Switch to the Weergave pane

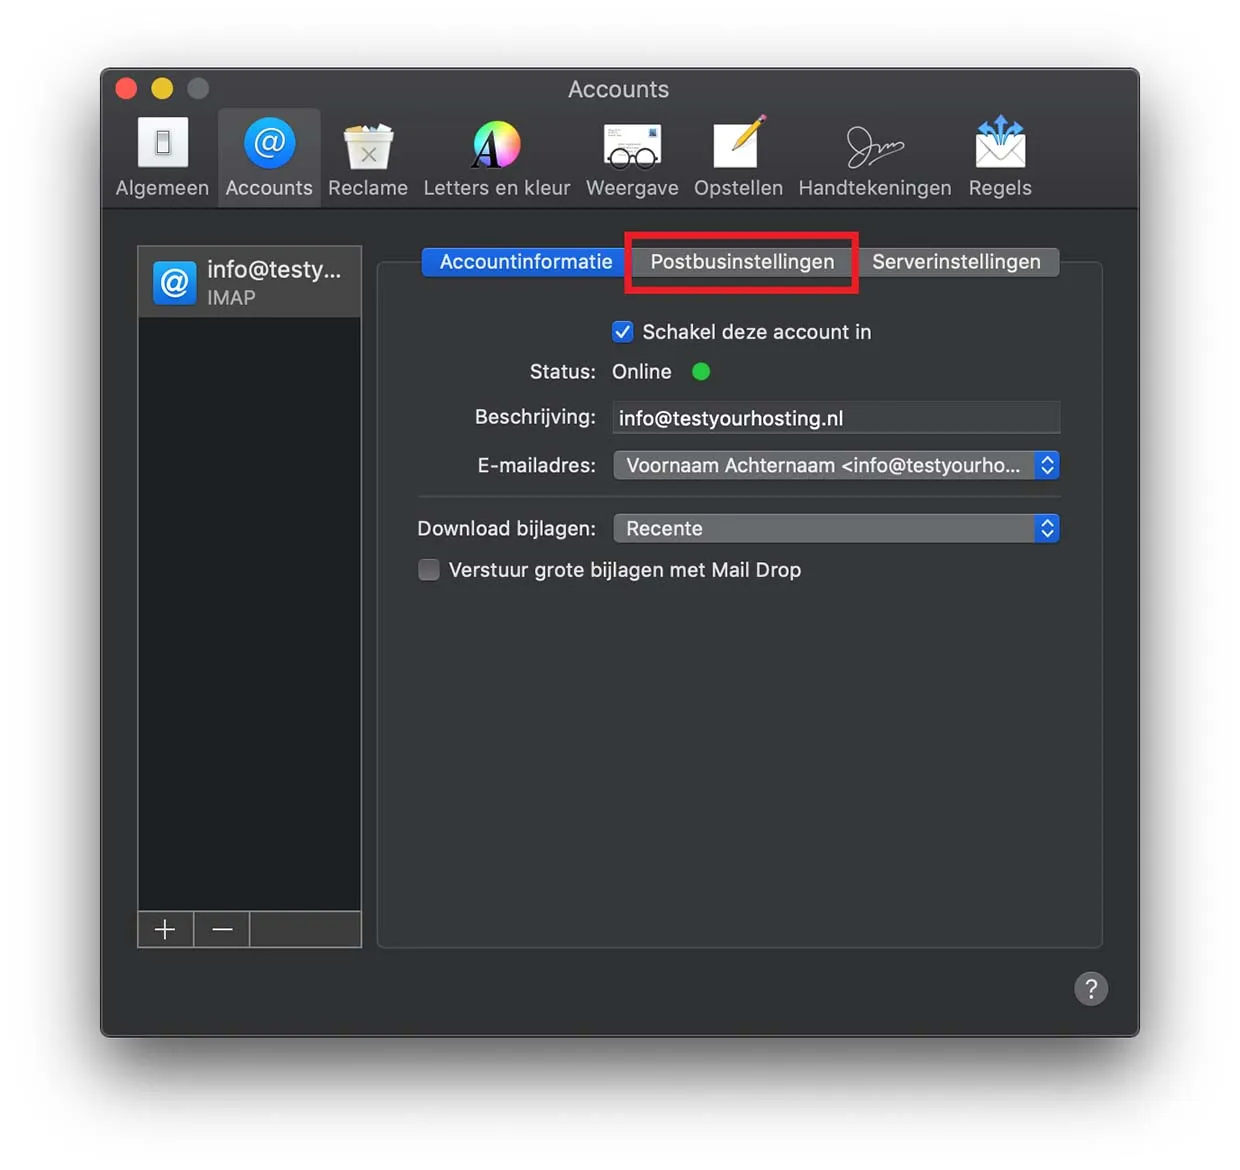point(631,157)
